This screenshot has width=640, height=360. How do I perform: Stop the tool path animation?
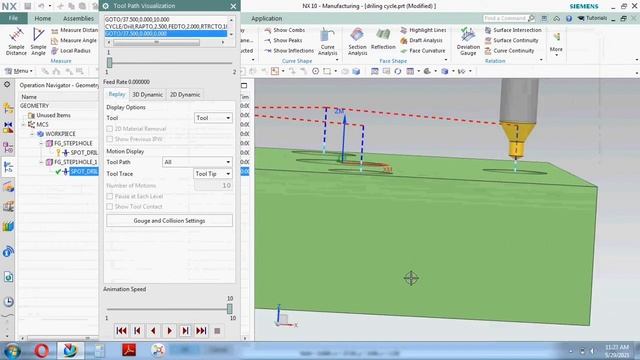(217, 331)
